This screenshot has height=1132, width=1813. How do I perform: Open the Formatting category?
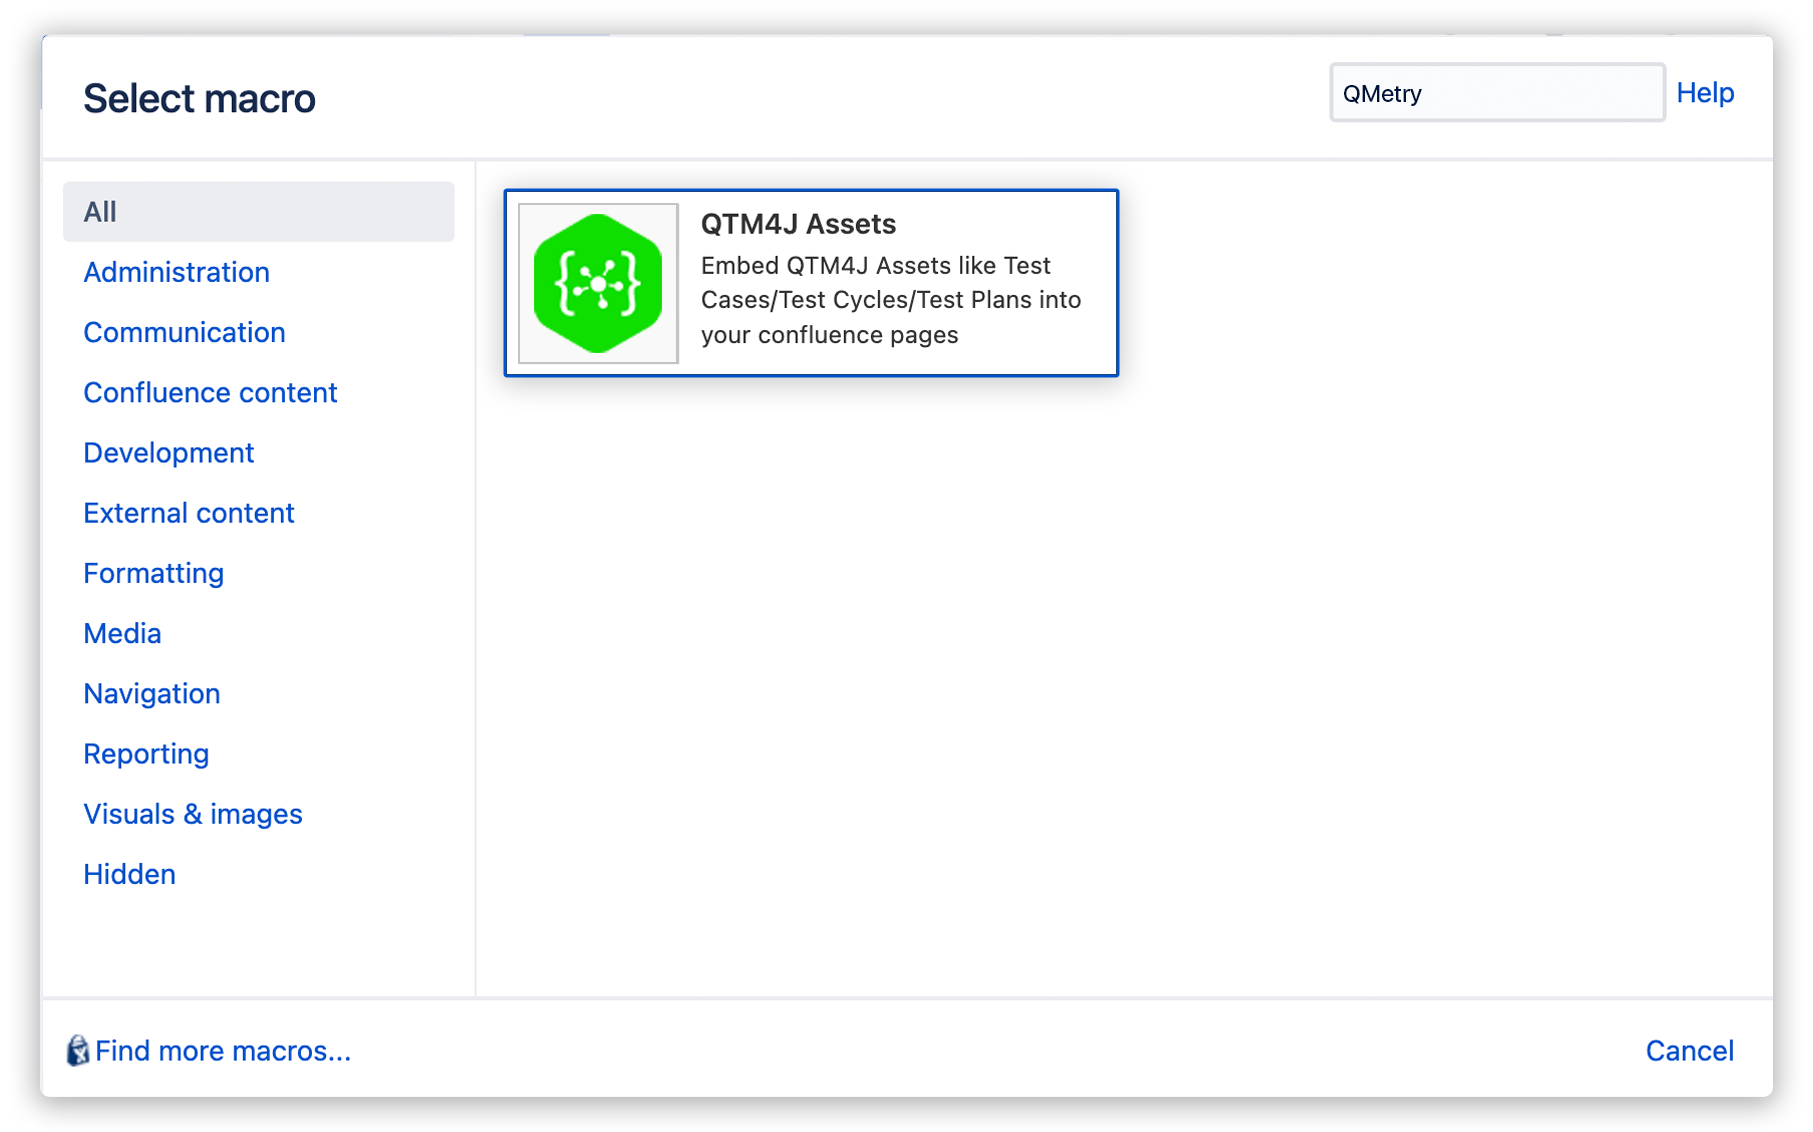tap(153, 573)
